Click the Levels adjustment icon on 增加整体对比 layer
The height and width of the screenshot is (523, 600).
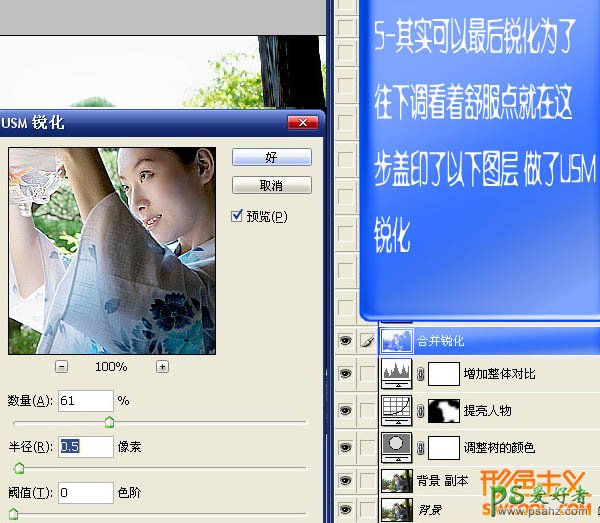pos(398,374)
